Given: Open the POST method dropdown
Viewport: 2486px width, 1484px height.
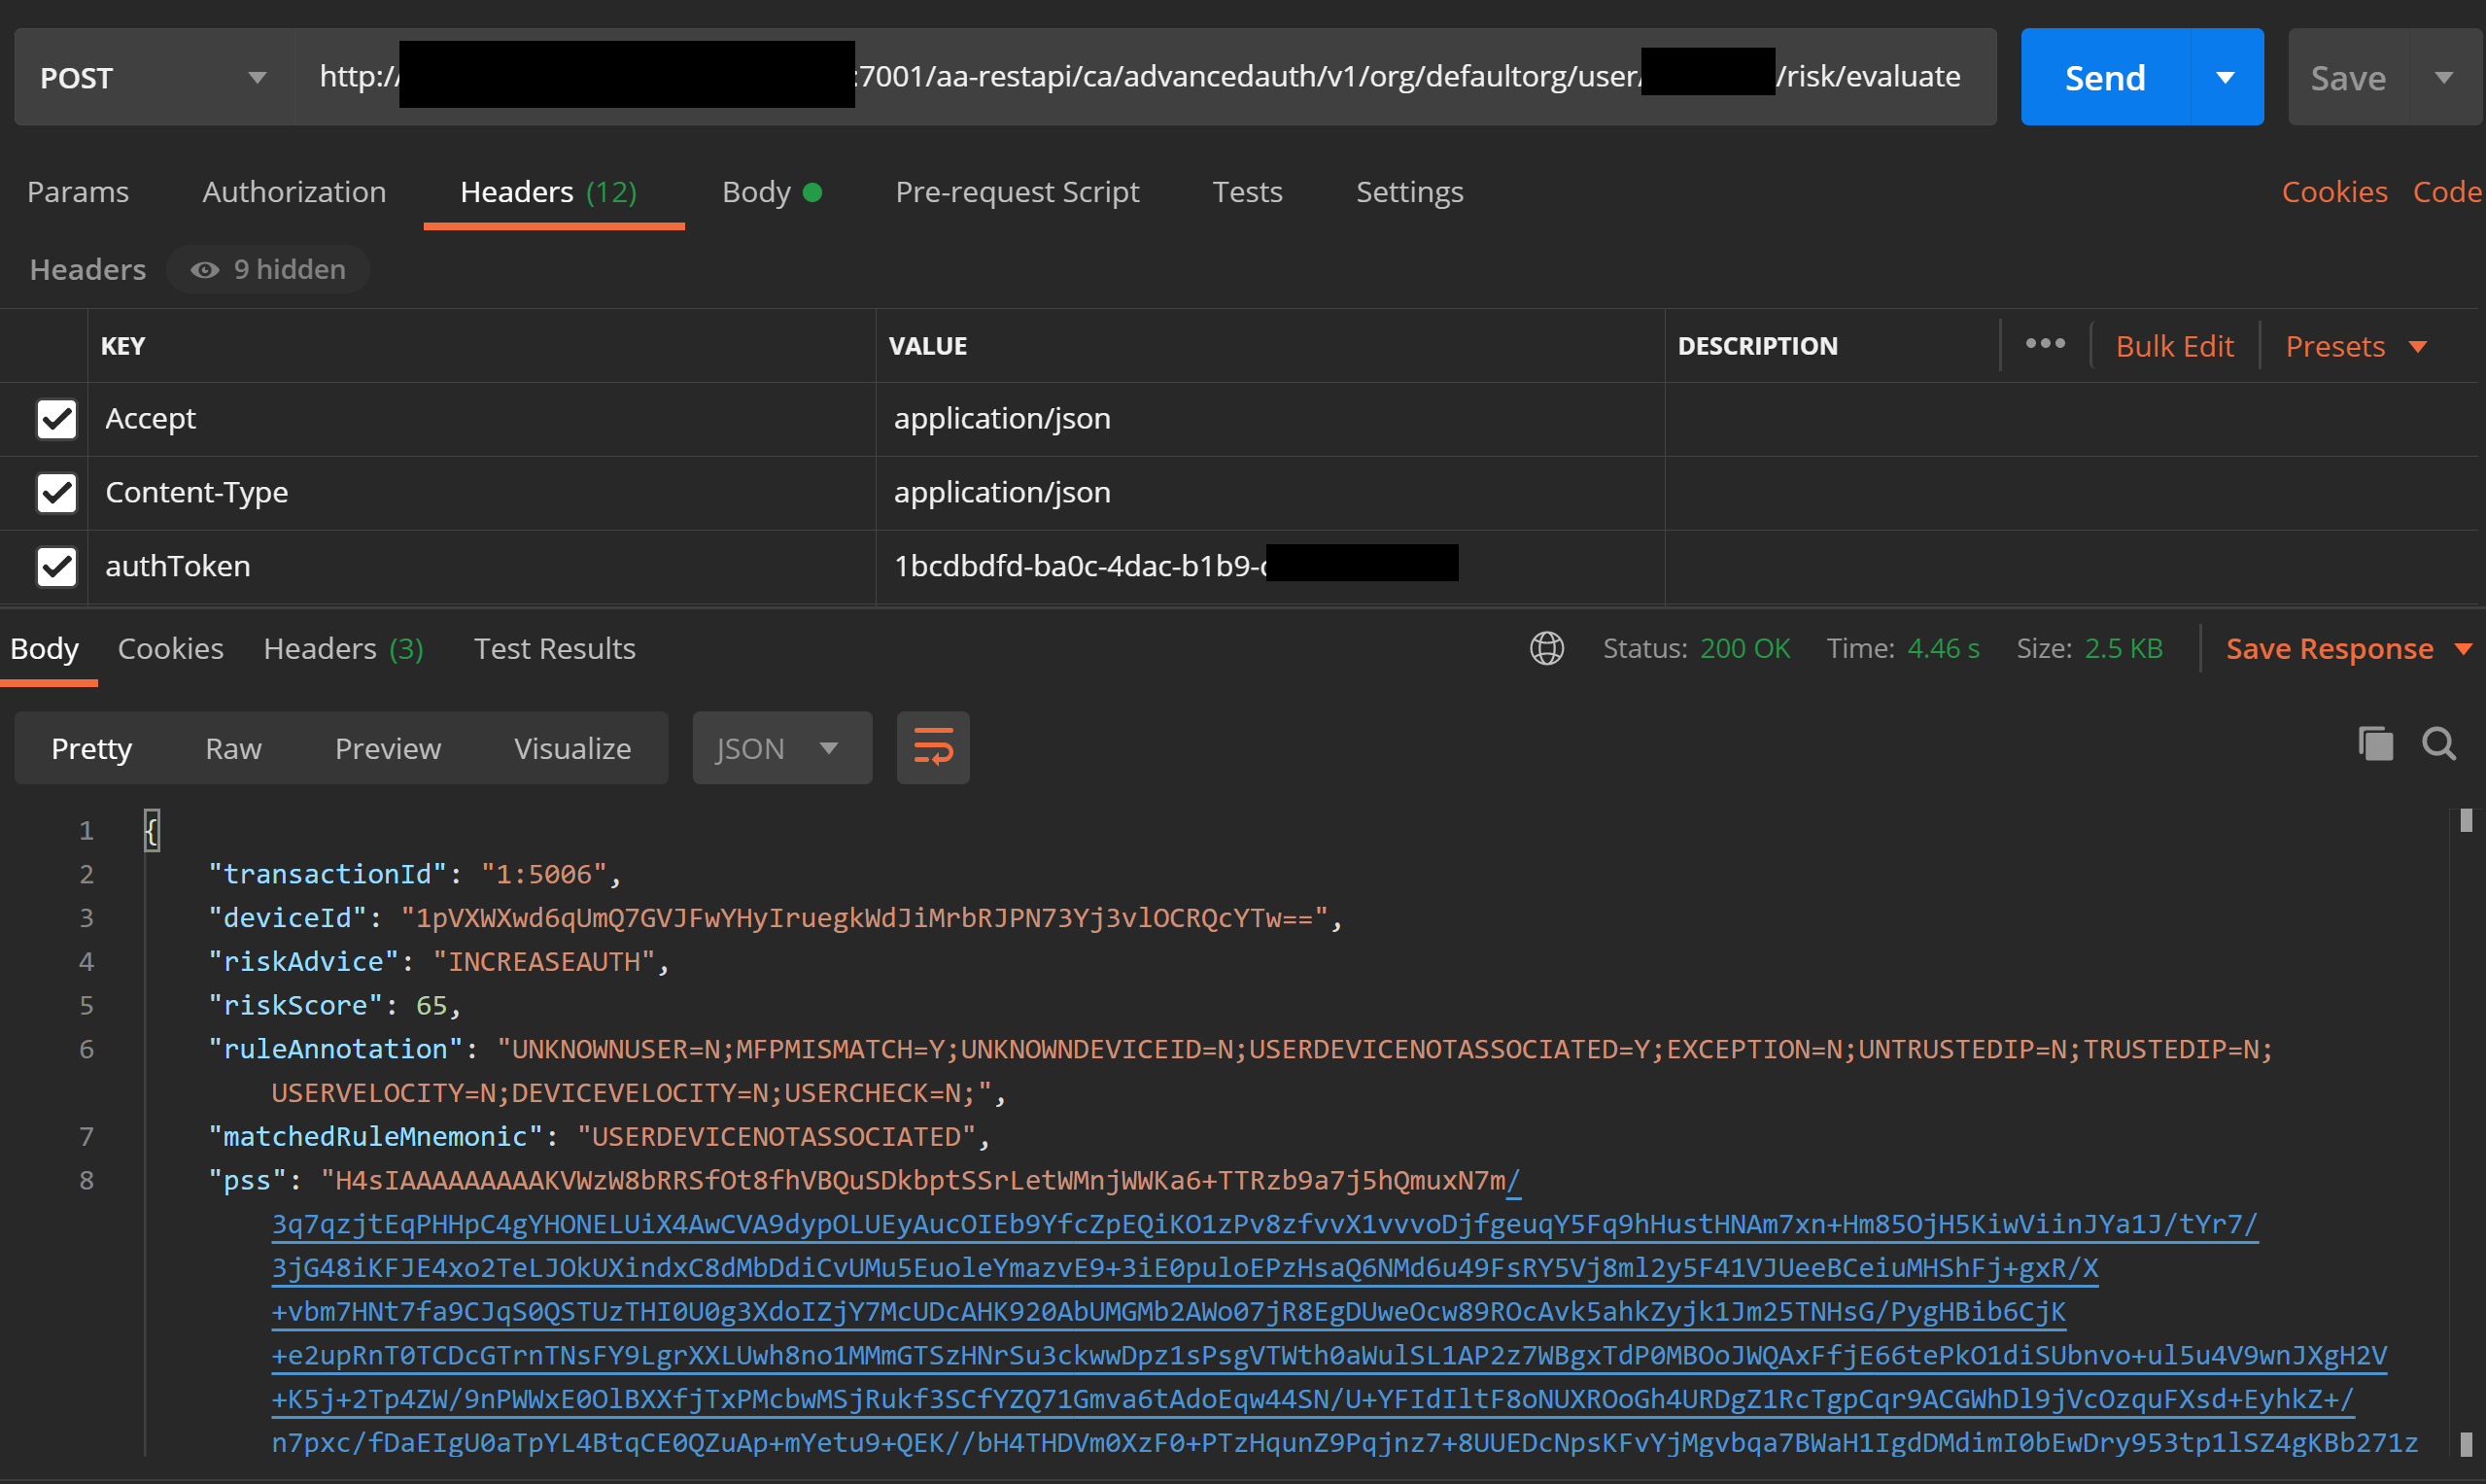Looking at the screenshot, I should click(x=154, y=77).
